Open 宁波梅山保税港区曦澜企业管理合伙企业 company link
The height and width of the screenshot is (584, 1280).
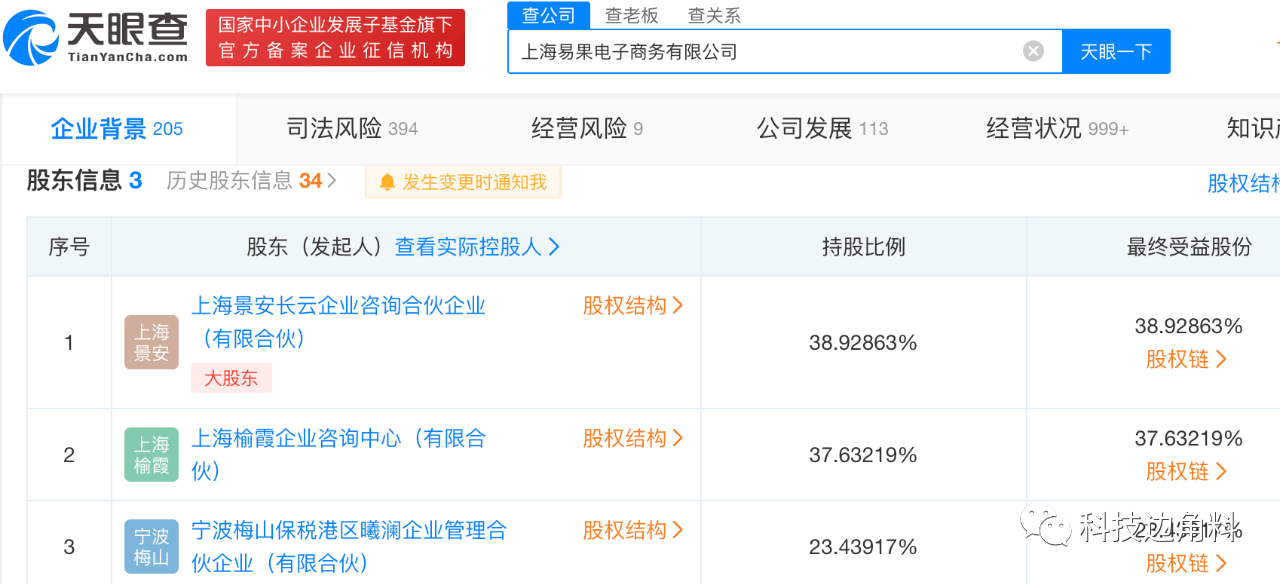349,546
